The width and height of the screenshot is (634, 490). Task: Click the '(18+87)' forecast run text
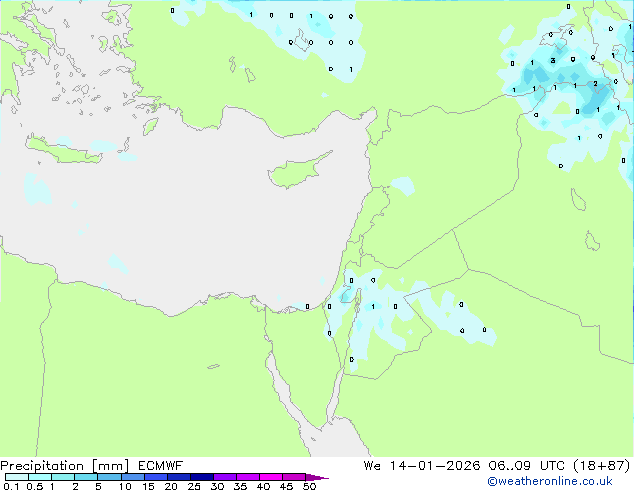[x=602, y=465]
